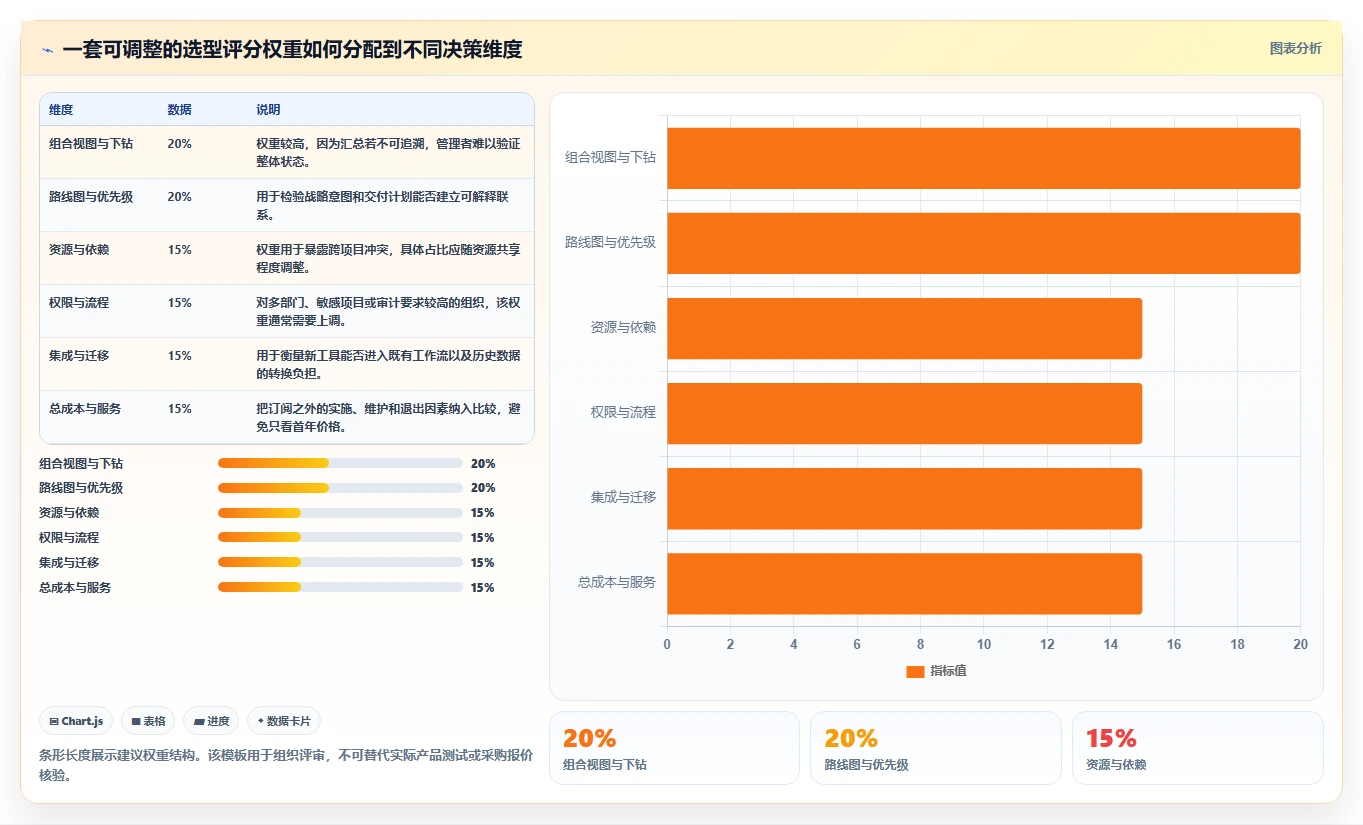Click the orange chart bar for 权限与流程
1363x825 pixels.
coord(905,413)
